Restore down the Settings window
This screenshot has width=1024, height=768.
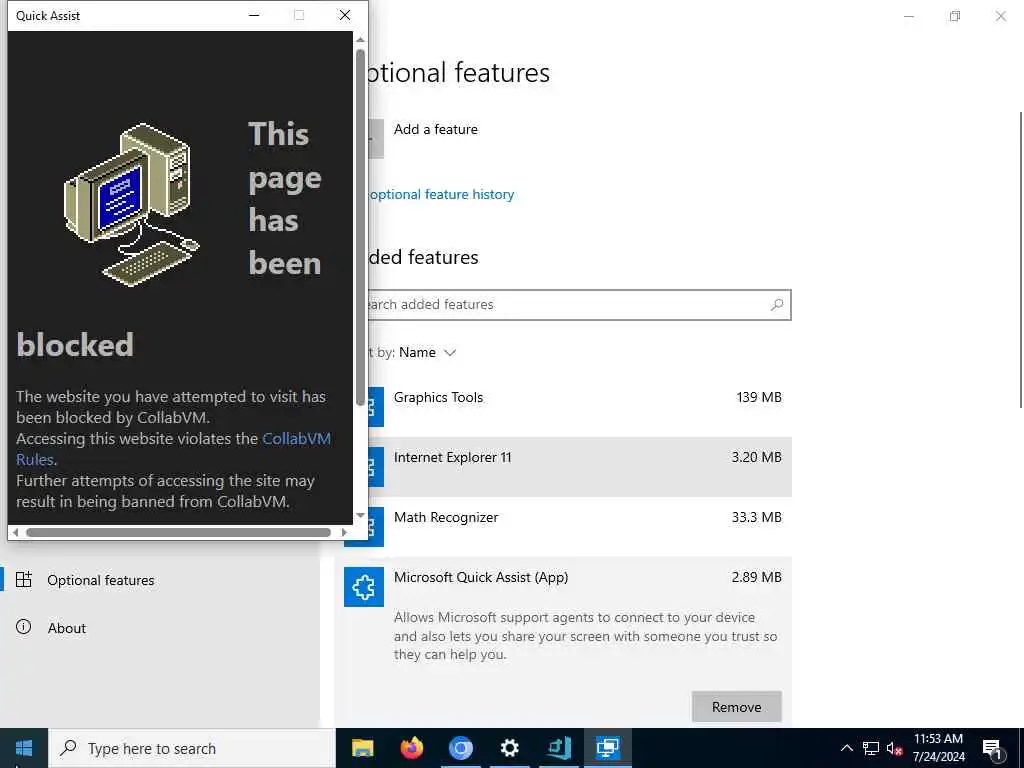point(955,16)
